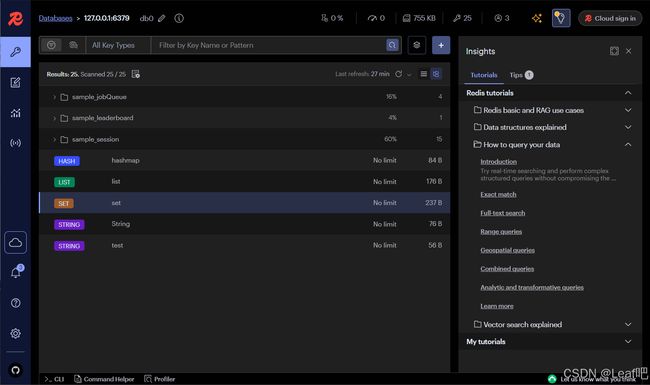Select the Tips tab

click(x=521, y=75)
